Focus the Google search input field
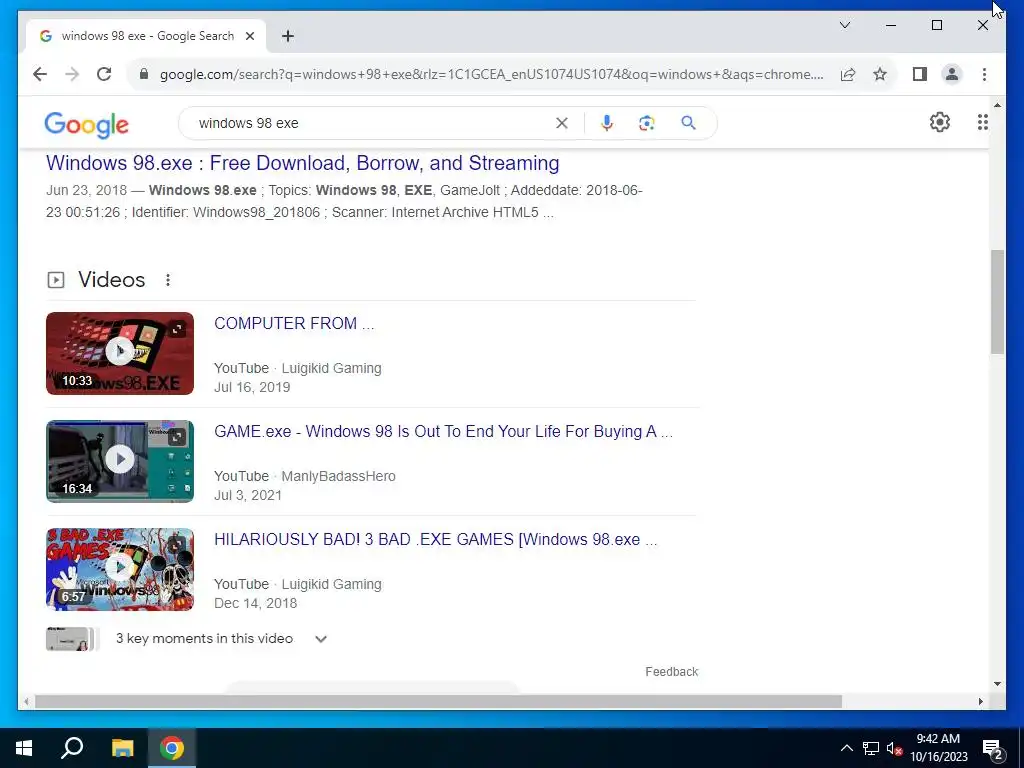1024x768 pixels. click(x=372, y=123)
